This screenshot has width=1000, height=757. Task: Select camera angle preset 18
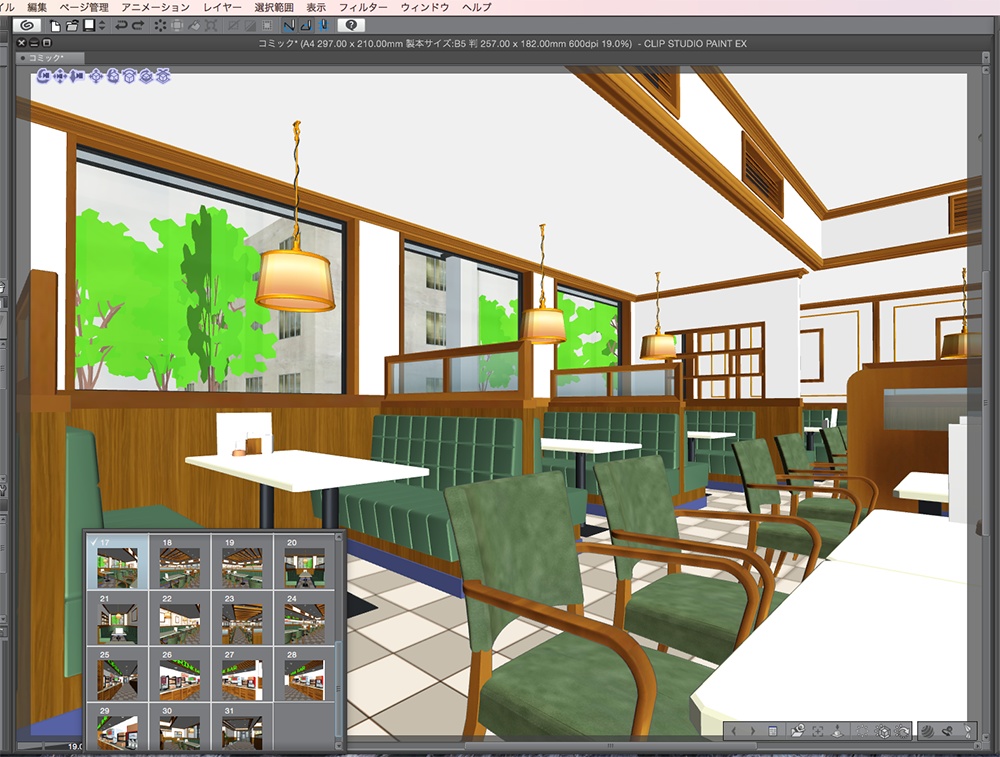[179, 562]
